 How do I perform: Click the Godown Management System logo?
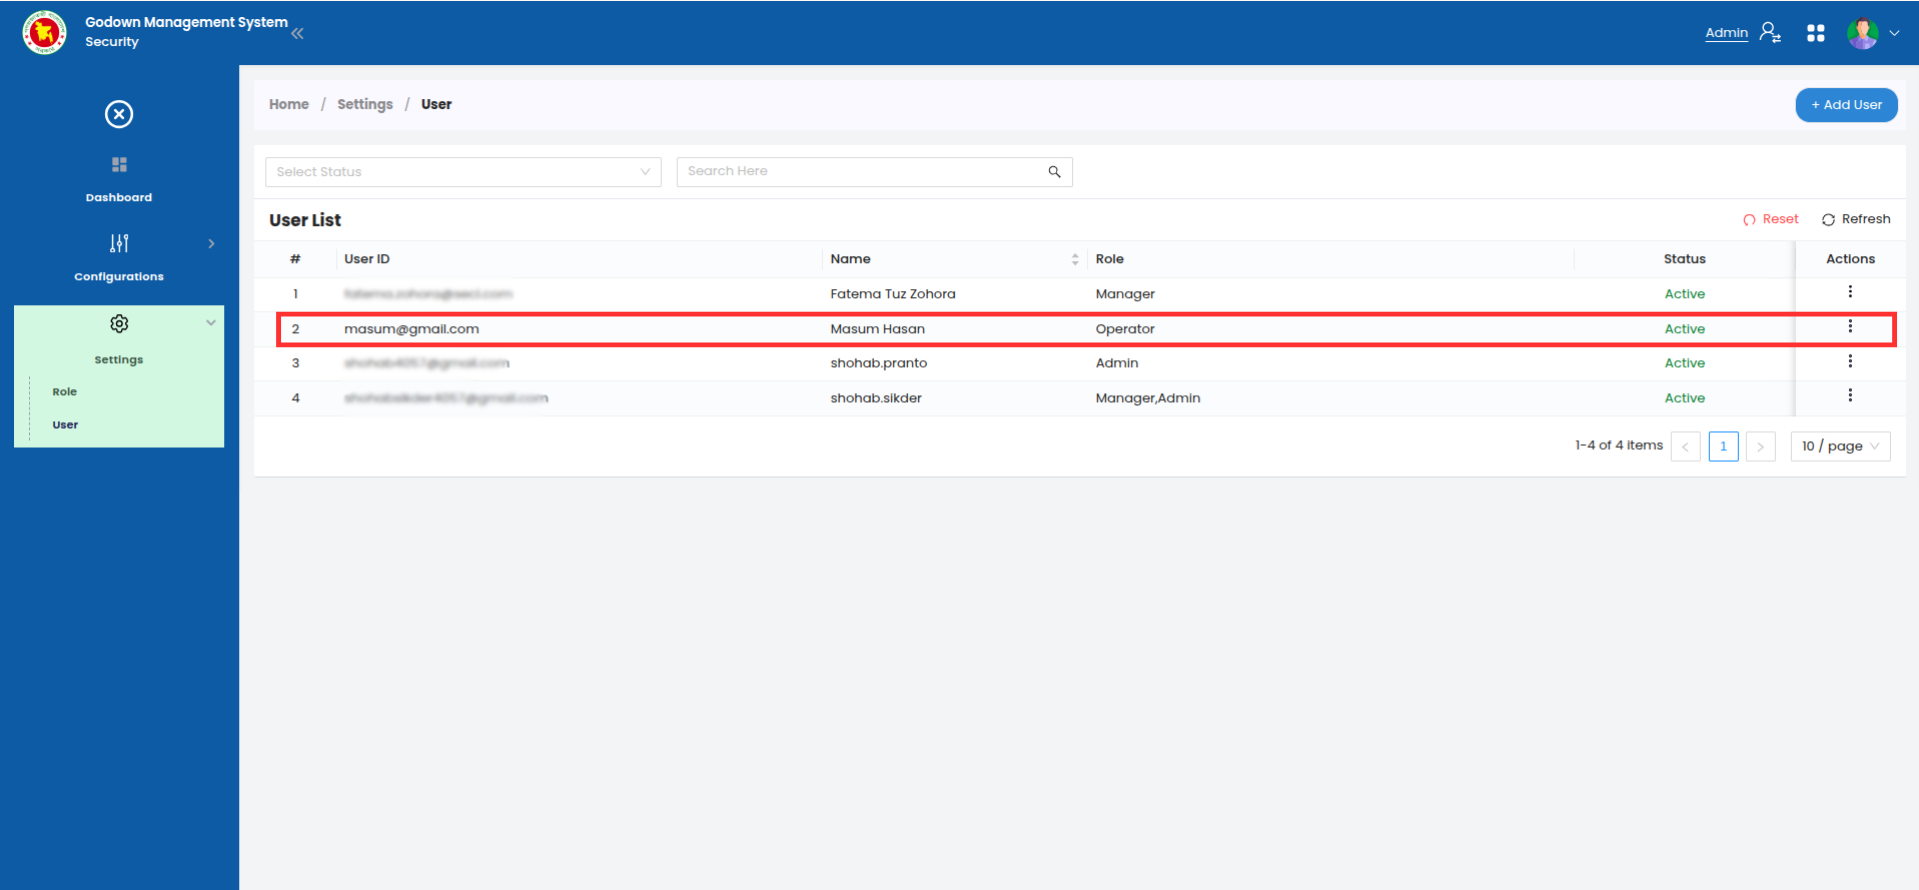45,32
